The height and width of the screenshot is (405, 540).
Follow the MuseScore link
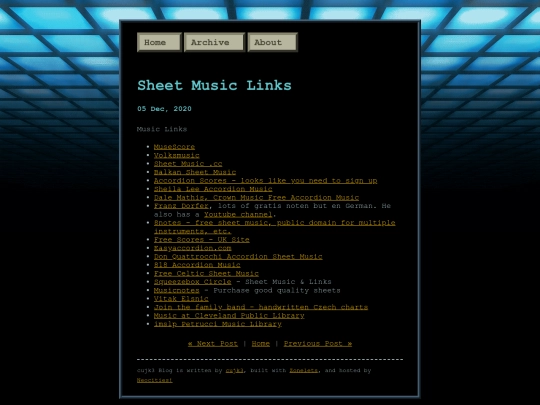point(174,147)
